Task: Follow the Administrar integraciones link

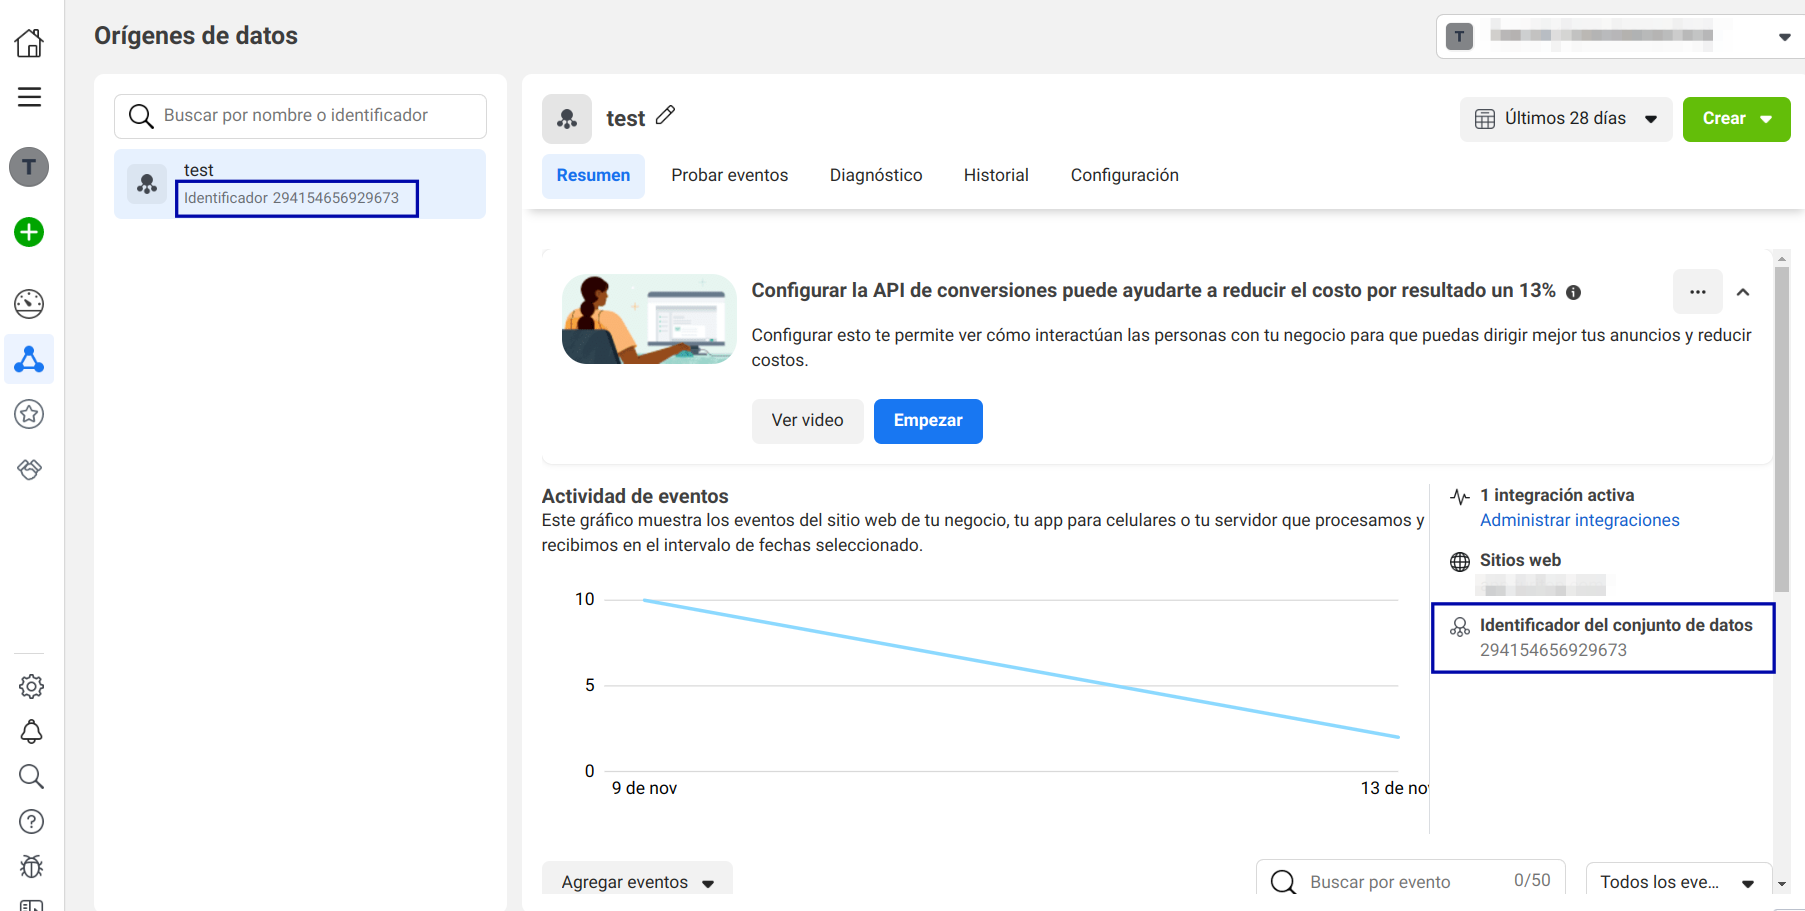Action: point(1579,520)
